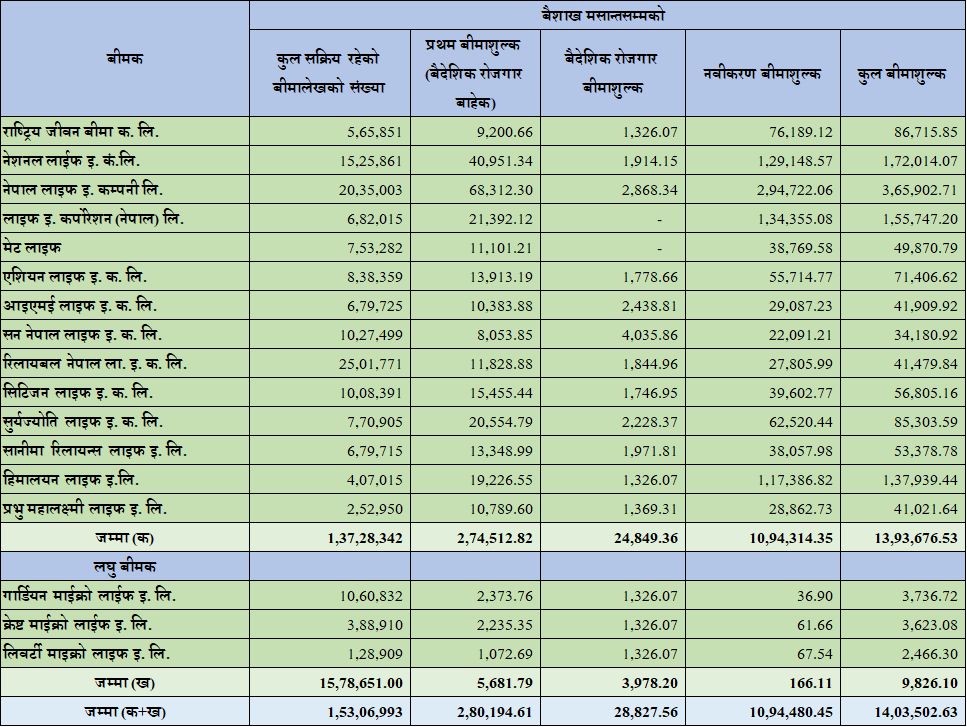This screenshot has height=727, width=967.
Task: Select the सुर्यज्योति लाइफ इ. क. लि. row name
Action: 83,421
